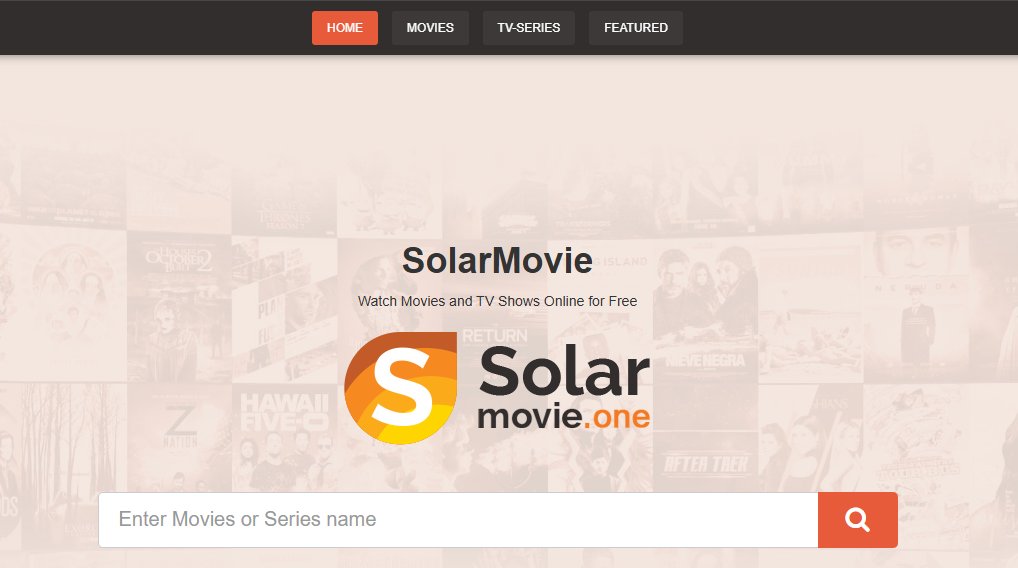
Task: Open the FEATURED section
Action: (x=636, y=28)
